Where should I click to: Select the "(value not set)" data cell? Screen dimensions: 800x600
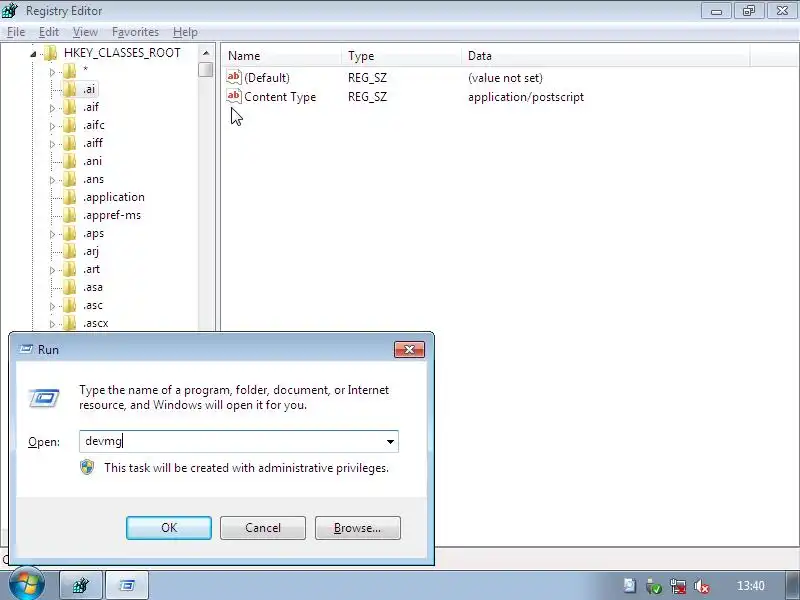pyautogui.click(x=505, y=78)
